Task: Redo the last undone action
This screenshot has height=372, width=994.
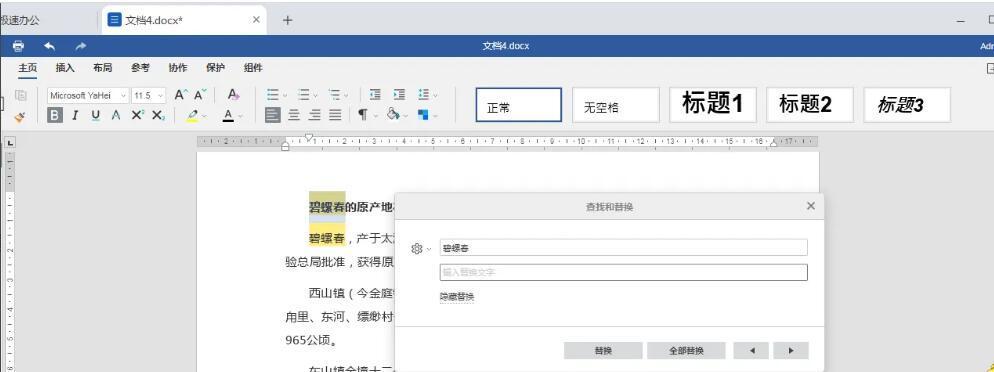Action: 81,46
